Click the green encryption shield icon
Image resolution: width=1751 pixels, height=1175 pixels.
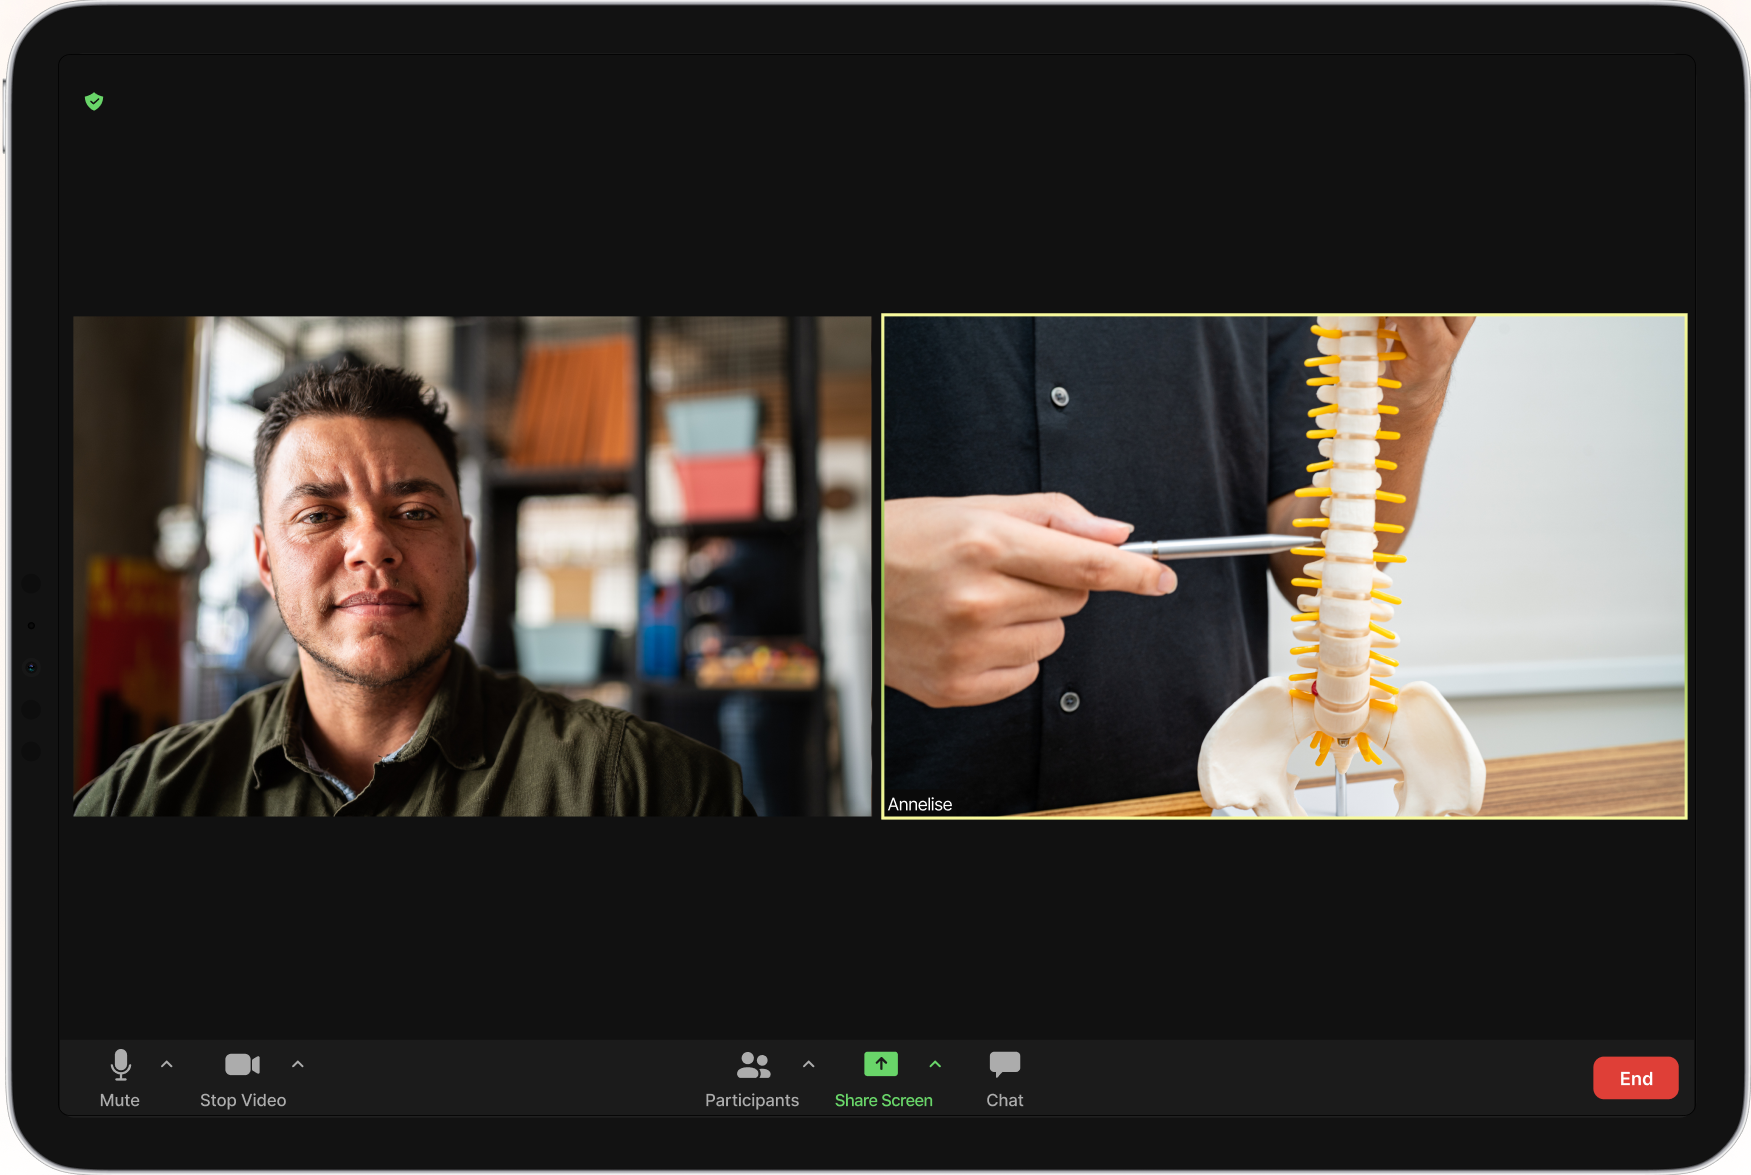tap(94, 101)
